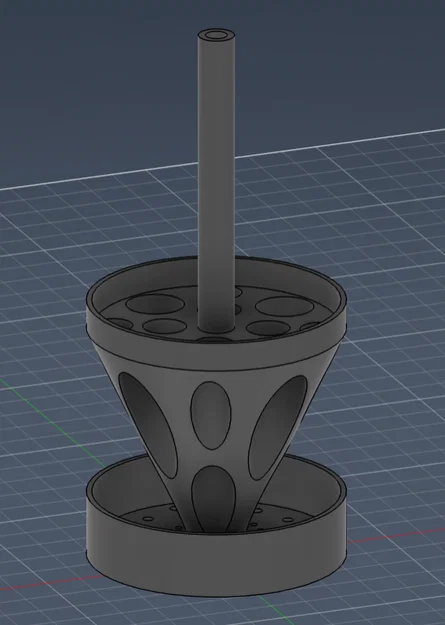
Task: Select the outer wall of the bottom base dish
Action: [x=216, y=566]
